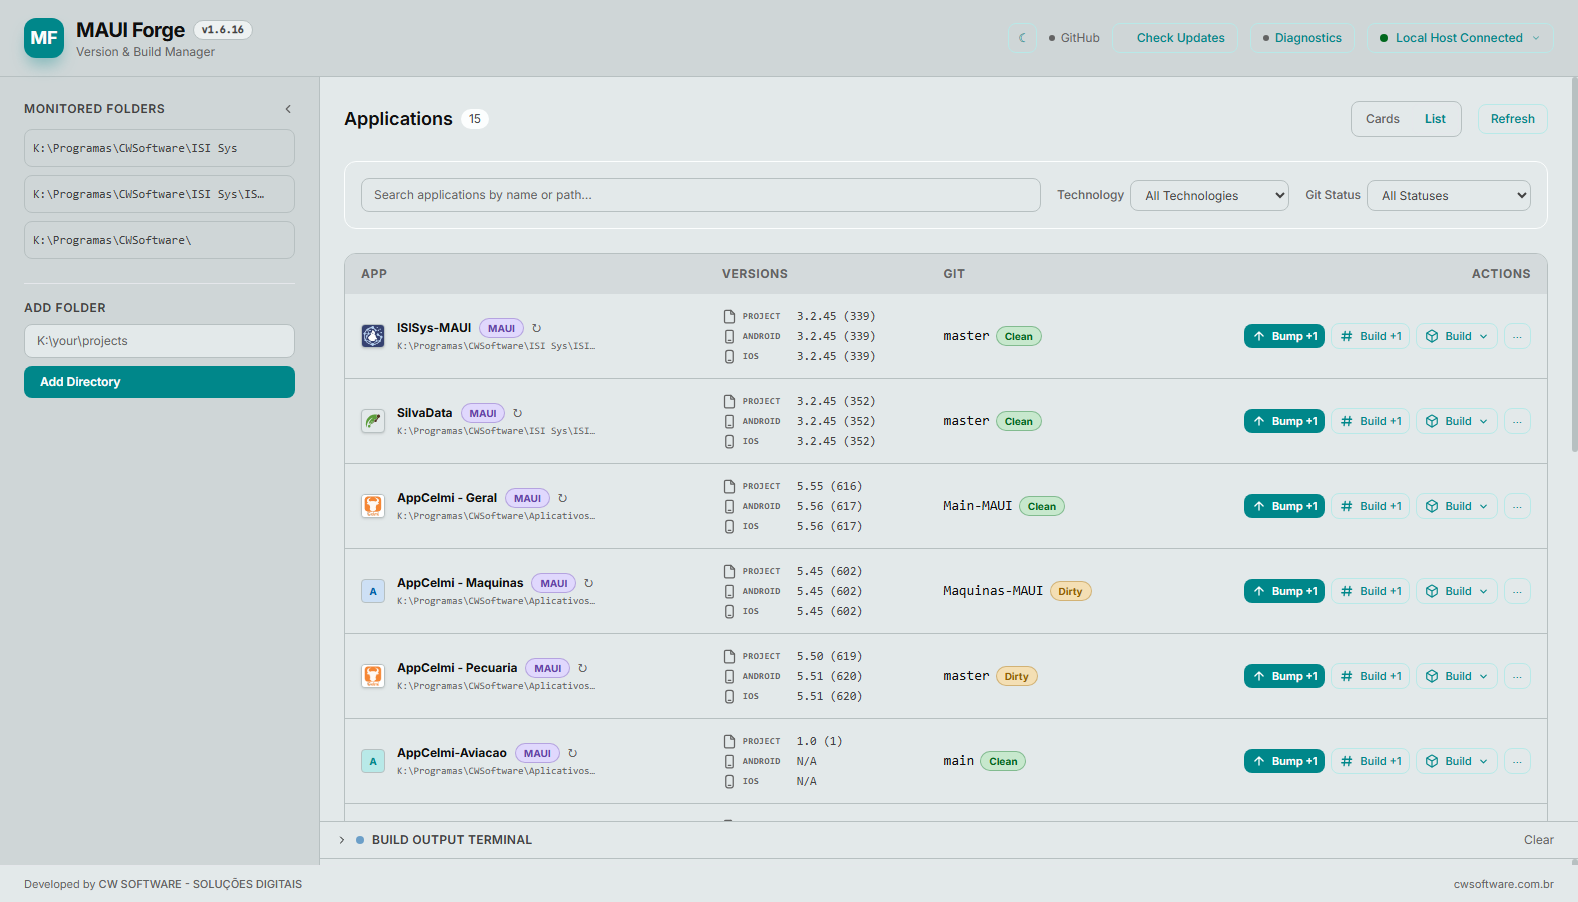This screenshot has height=902, width=1578.
Task: Click the MF app logo
Action: [x=44, y=38]
